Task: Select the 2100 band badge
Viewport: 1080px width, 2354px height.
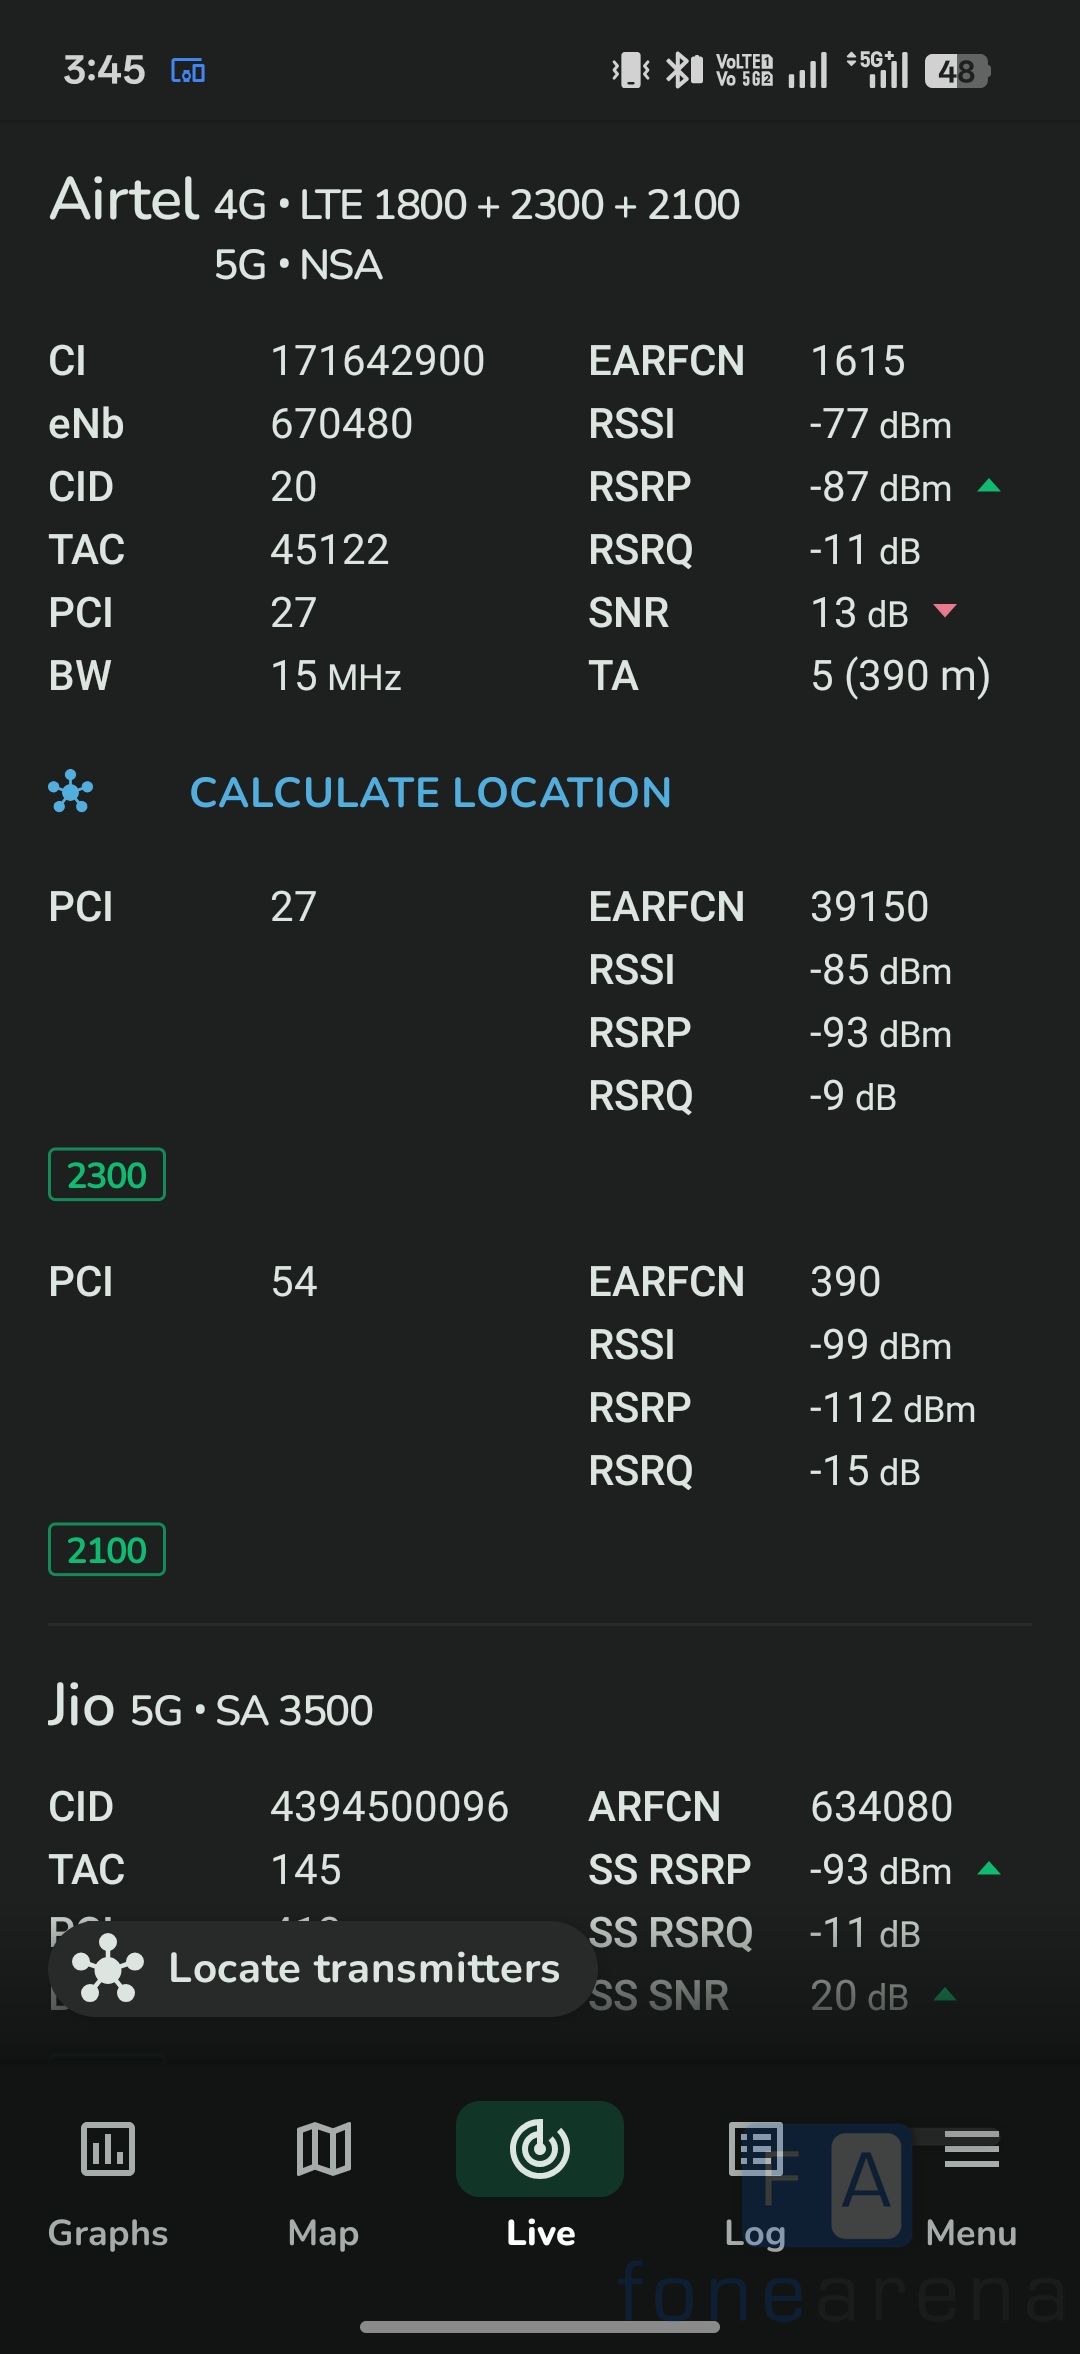Action: pos(107,1550)
